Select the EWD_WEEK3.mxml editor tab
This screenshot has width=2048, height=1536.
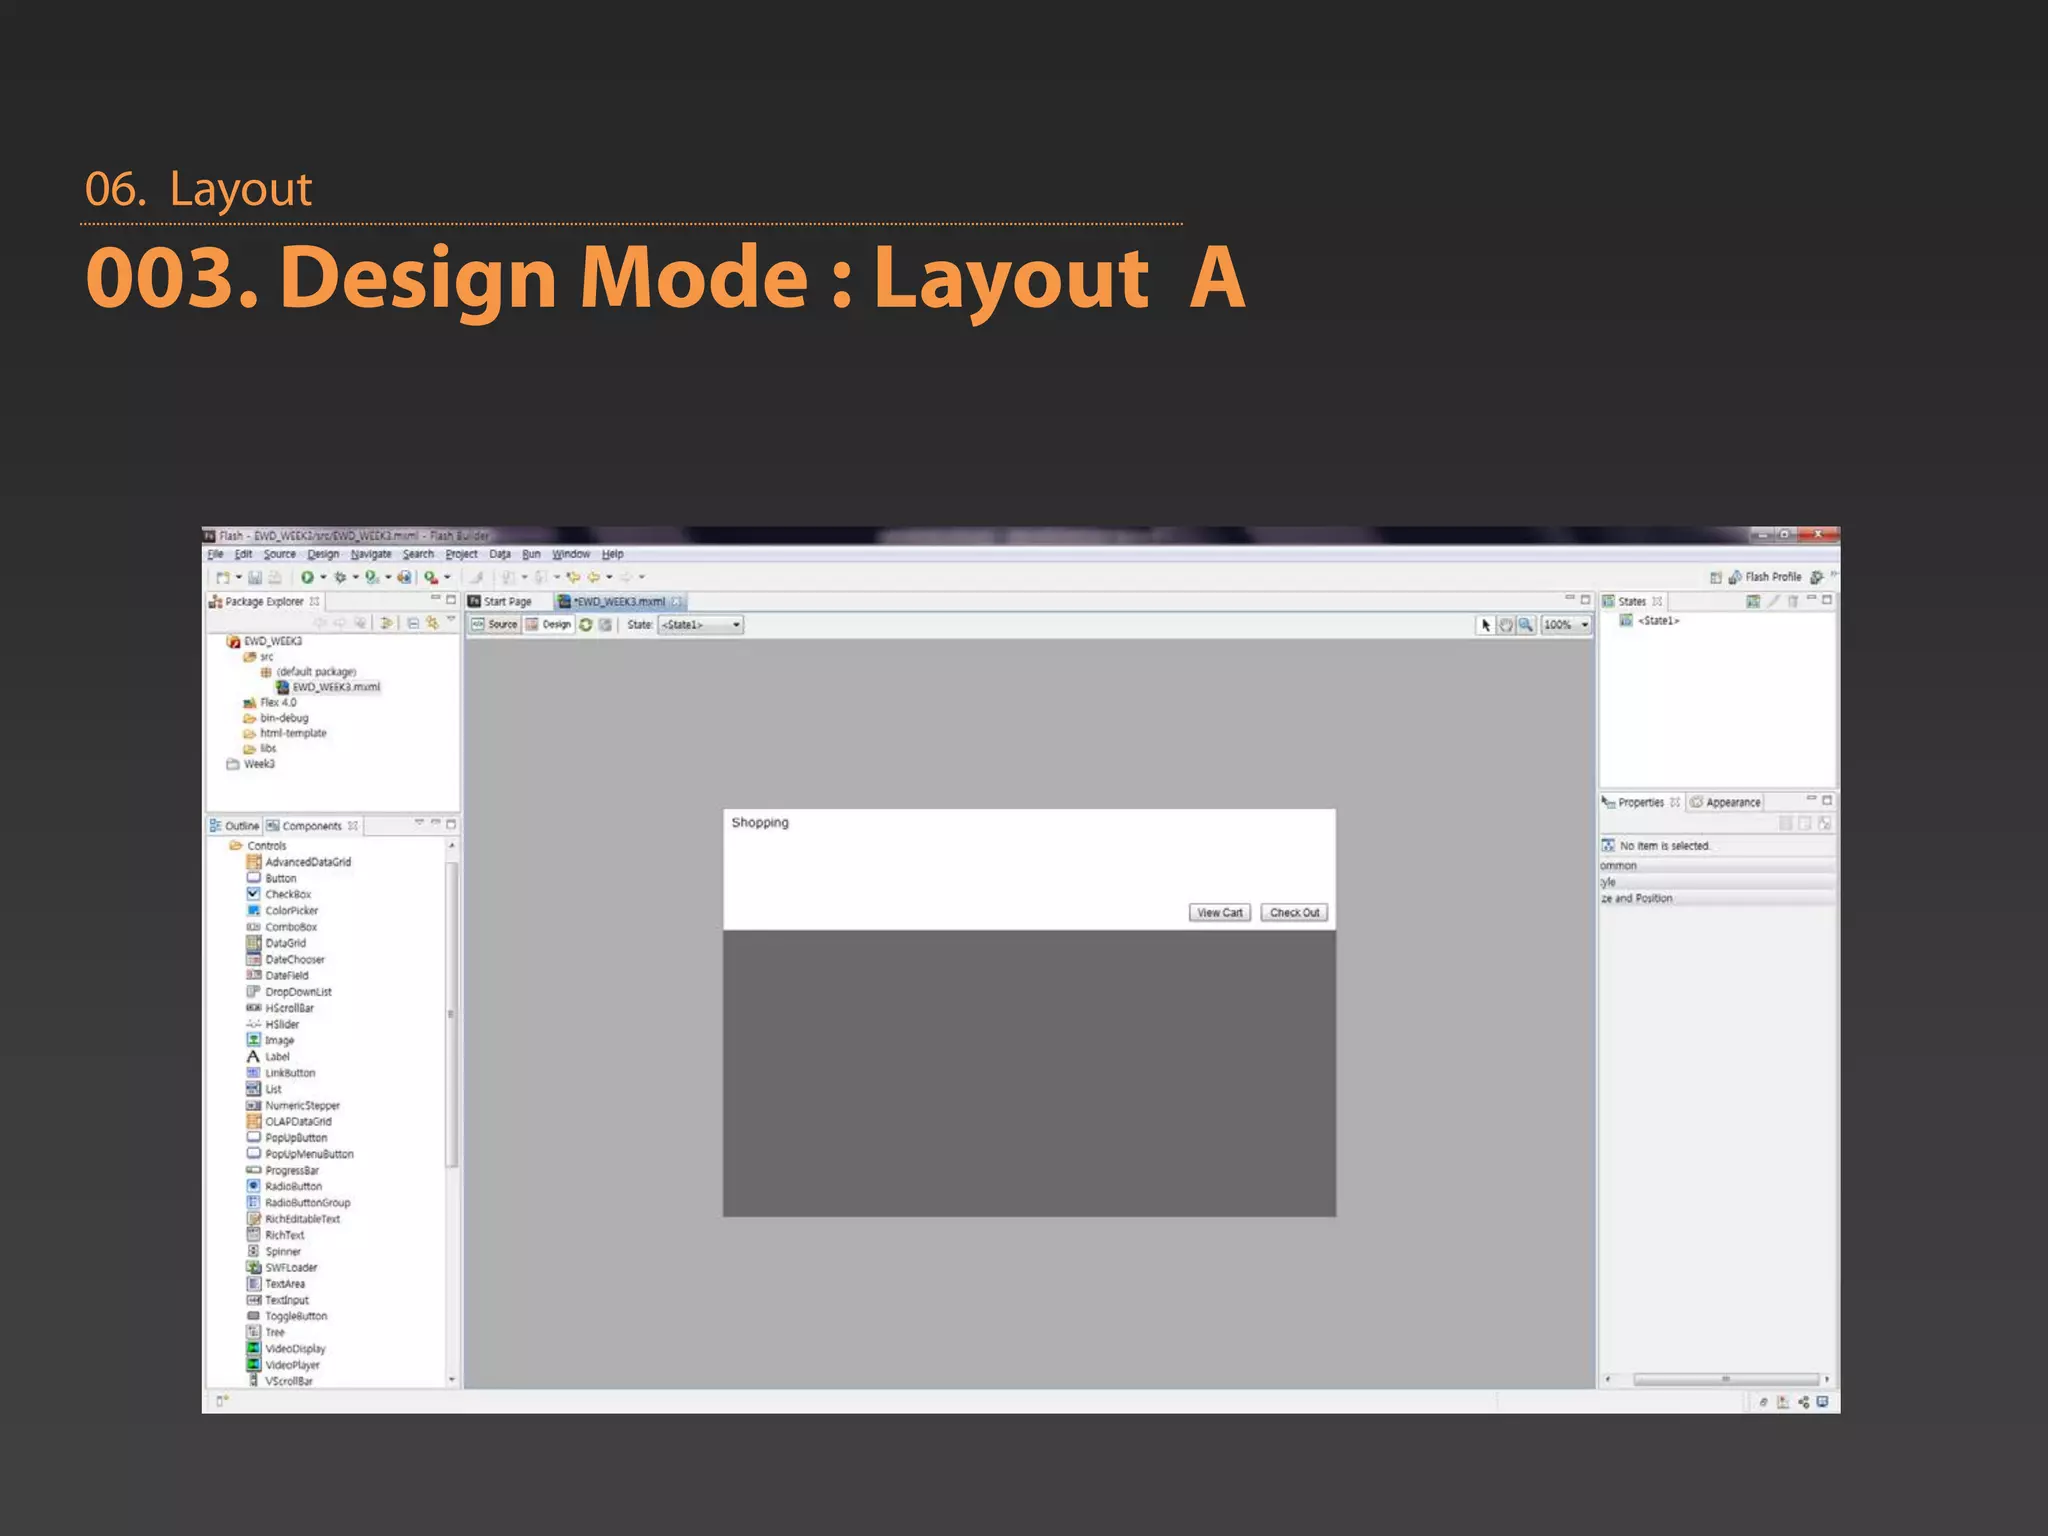pyautogui.click(x=620, y=601)
